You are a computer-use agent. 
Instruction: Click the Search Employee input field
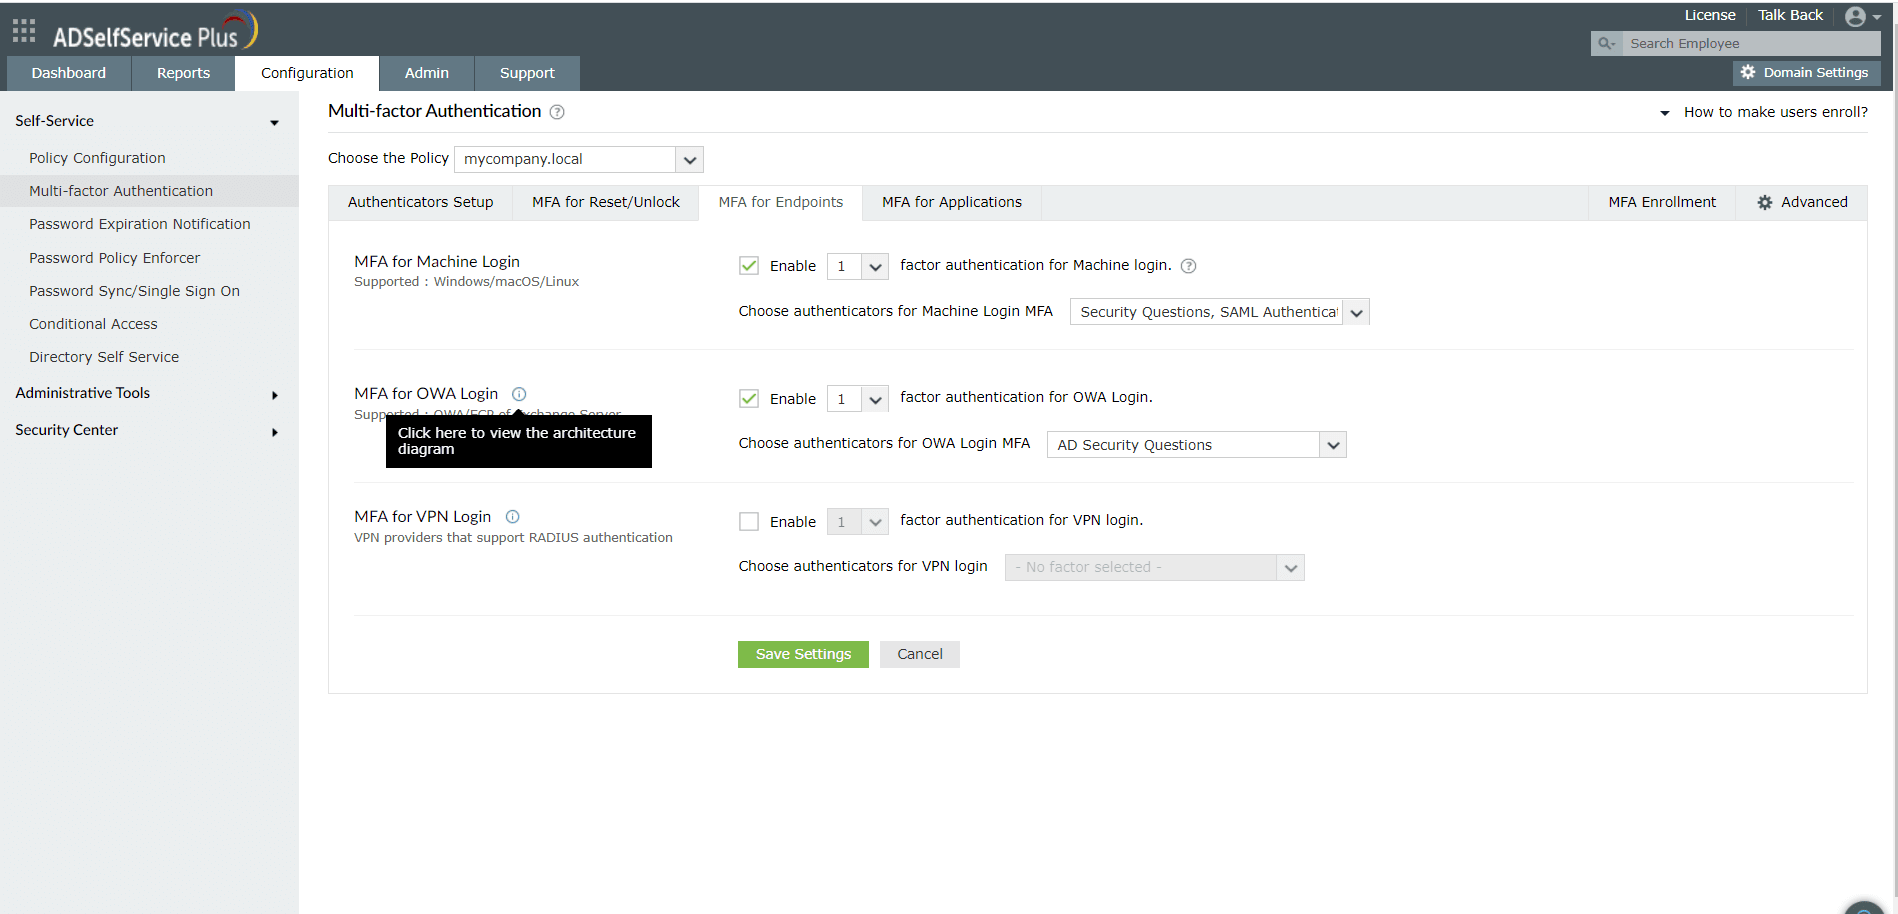pyautogui.click(x=1750, y=43)
